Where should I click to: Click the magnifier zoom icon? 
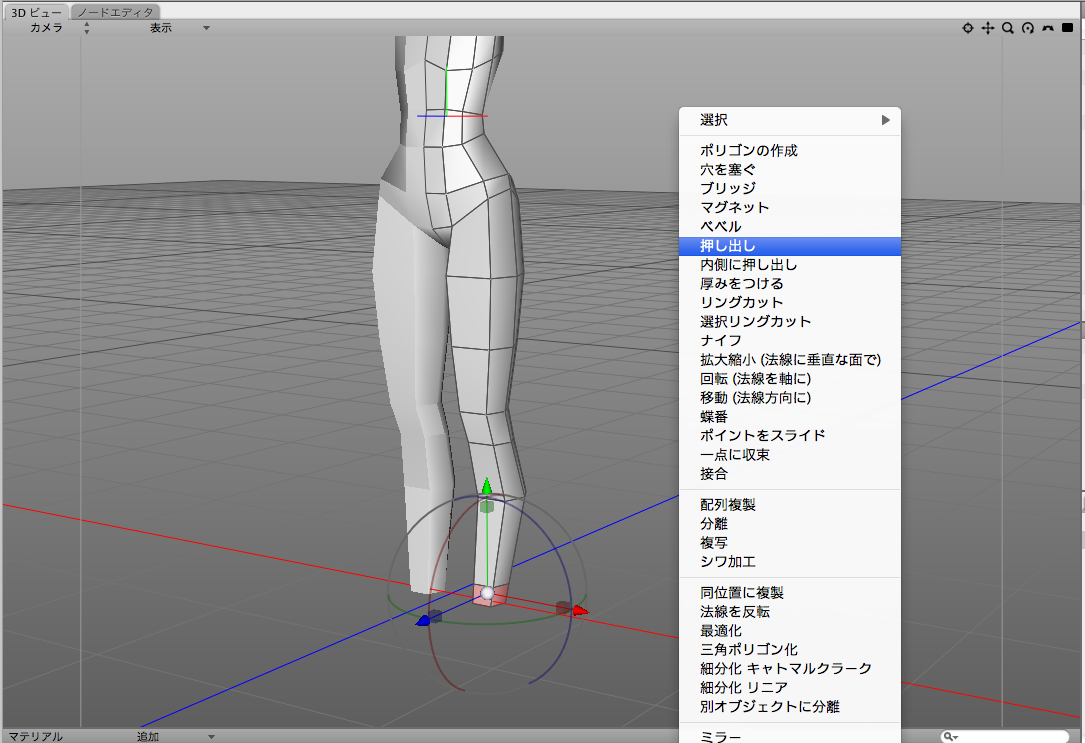point(1008,28)
